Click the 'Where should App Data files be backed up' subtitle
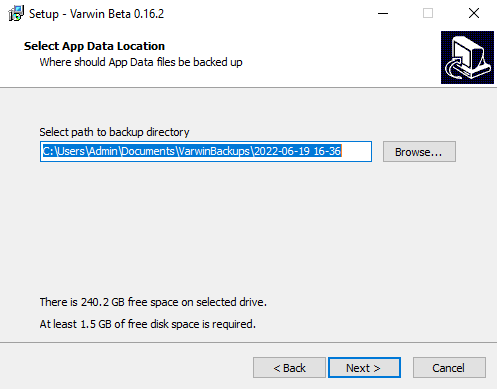 pos(141,62)
